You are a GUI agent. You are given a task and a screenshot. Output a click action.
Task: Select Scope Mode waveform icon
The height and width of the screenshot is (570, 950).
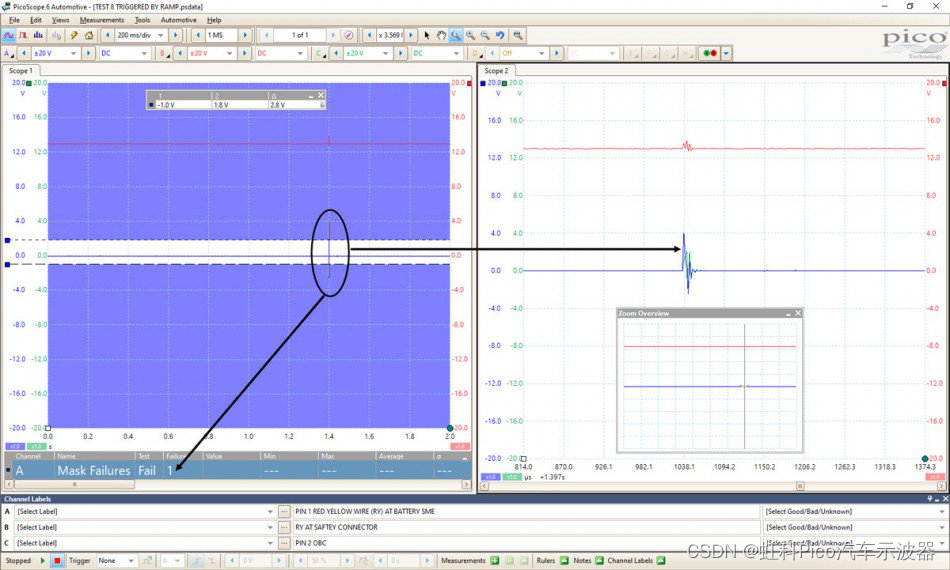point(8,36)
